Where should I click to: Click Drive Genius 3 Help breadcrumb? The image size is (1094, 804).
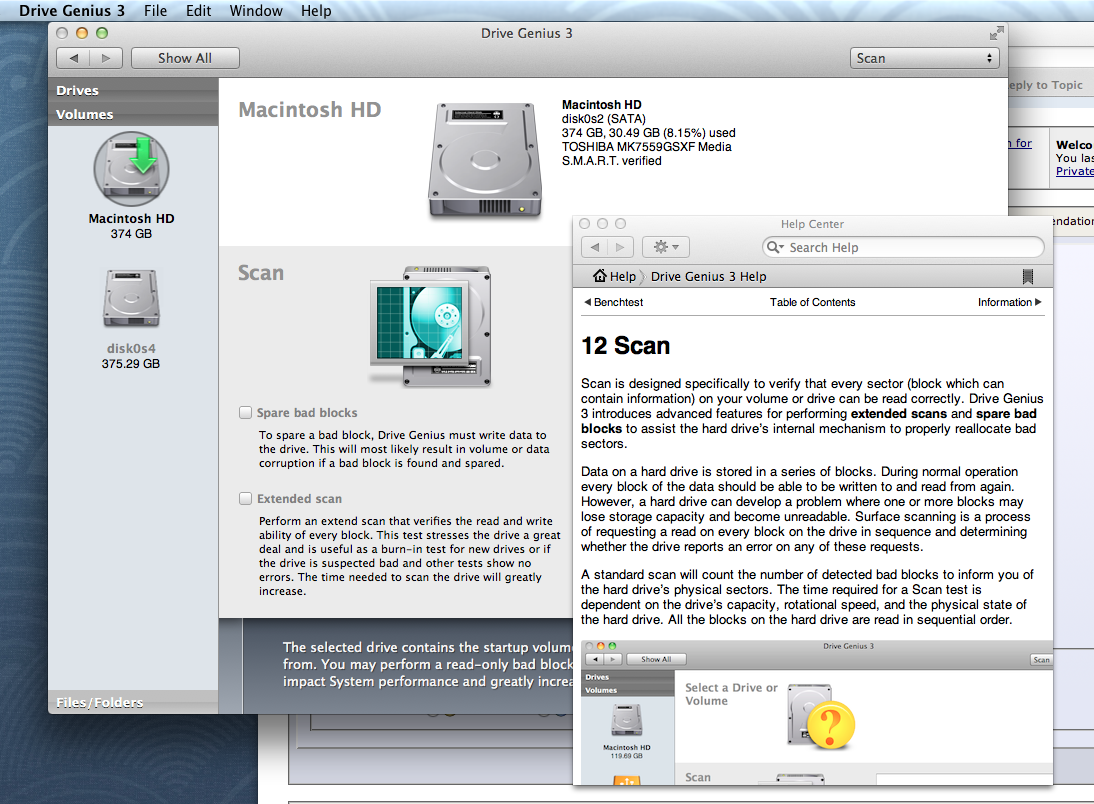(x=708, y=276)
